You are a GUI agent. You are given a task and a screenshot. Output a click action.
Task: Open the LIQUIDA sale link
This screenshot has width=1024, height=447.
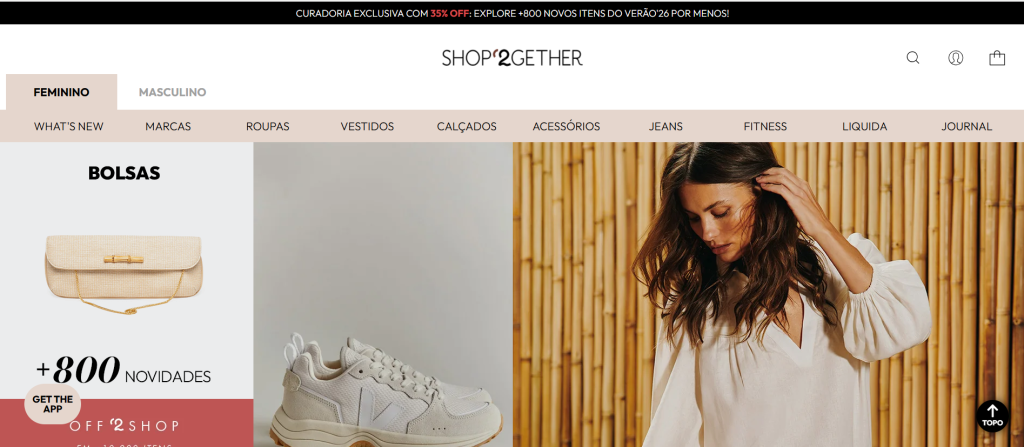click(865, 126)
